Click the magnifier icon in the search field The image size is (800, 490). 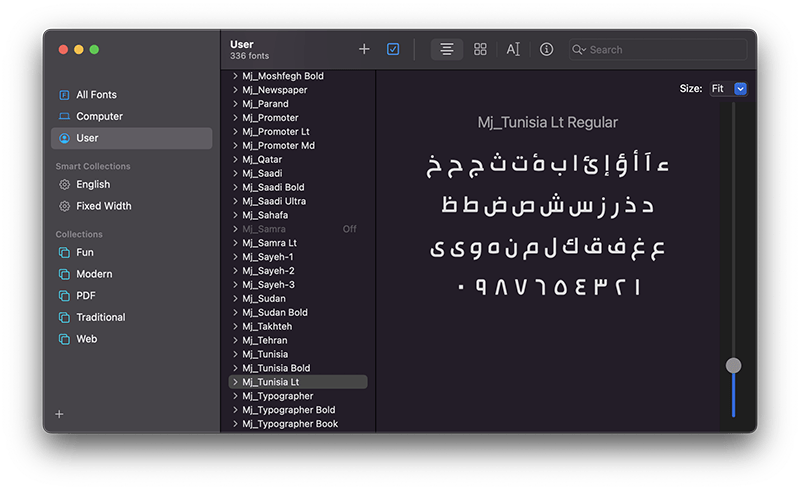tap(579, 50)
